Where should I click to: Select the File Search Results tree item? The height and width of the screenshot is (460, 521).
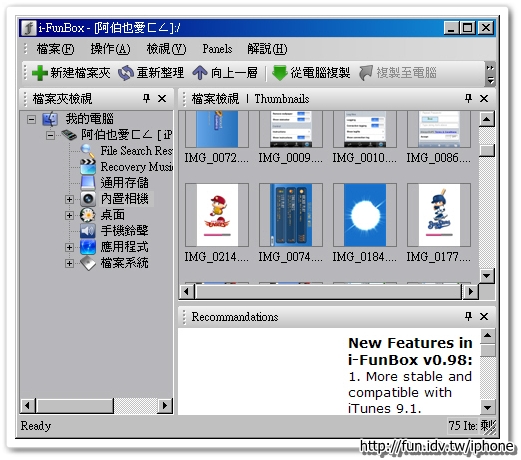coord(137,151)
